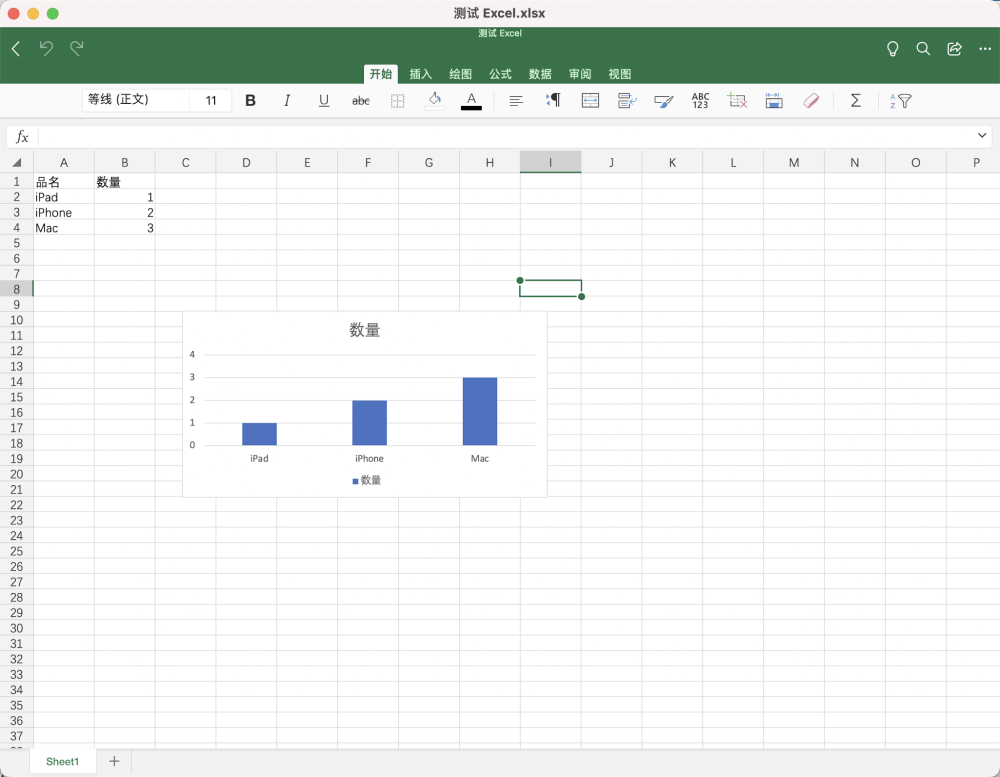Open the sort and filter tool

pyautogui.click(x=901, y=101)
